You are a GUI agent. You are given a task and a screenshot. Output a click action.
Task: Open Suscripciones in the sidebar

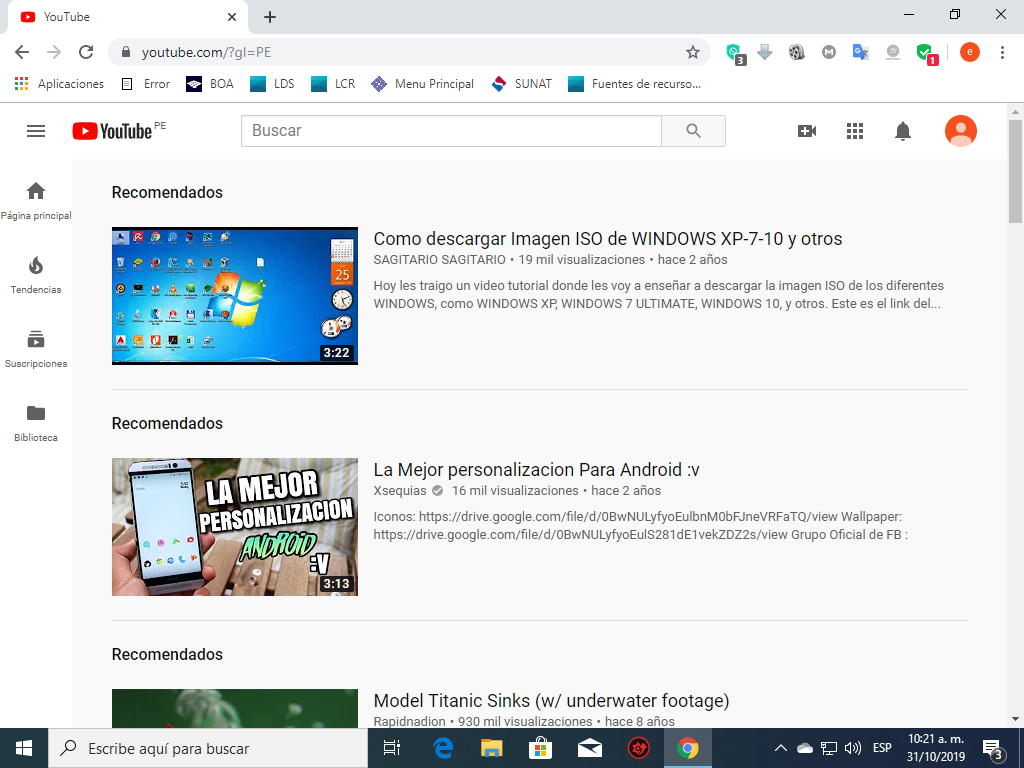tap(36, 349)
